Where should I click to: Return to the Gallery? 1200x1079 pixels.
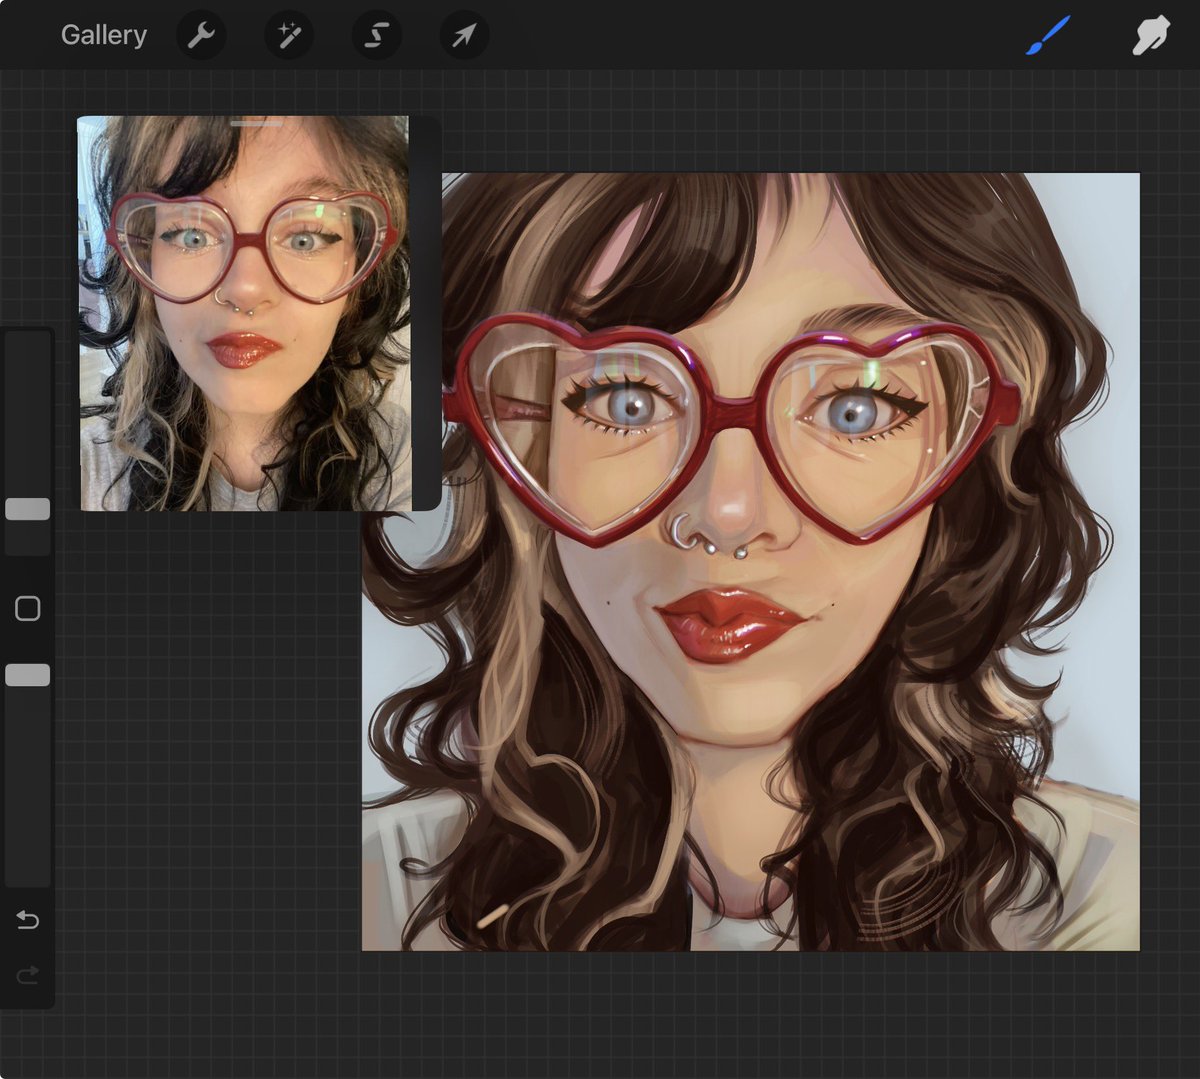coord(104,35)
